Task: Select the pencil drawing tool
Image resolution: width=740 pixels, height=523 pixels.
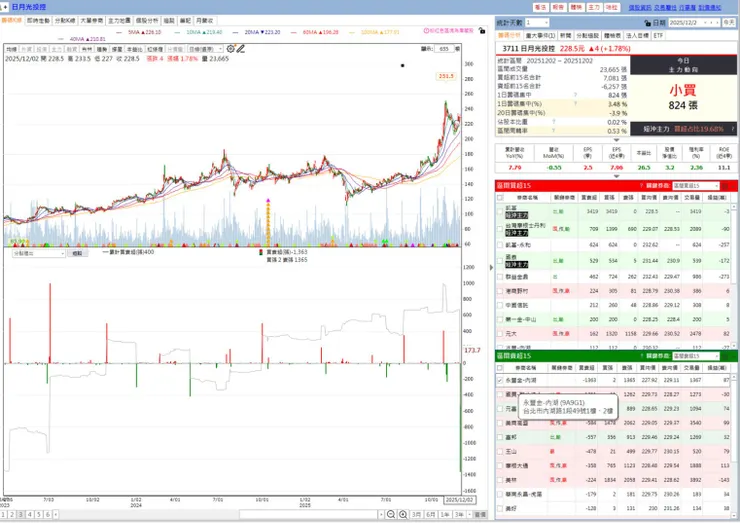Action: [241, 49]
